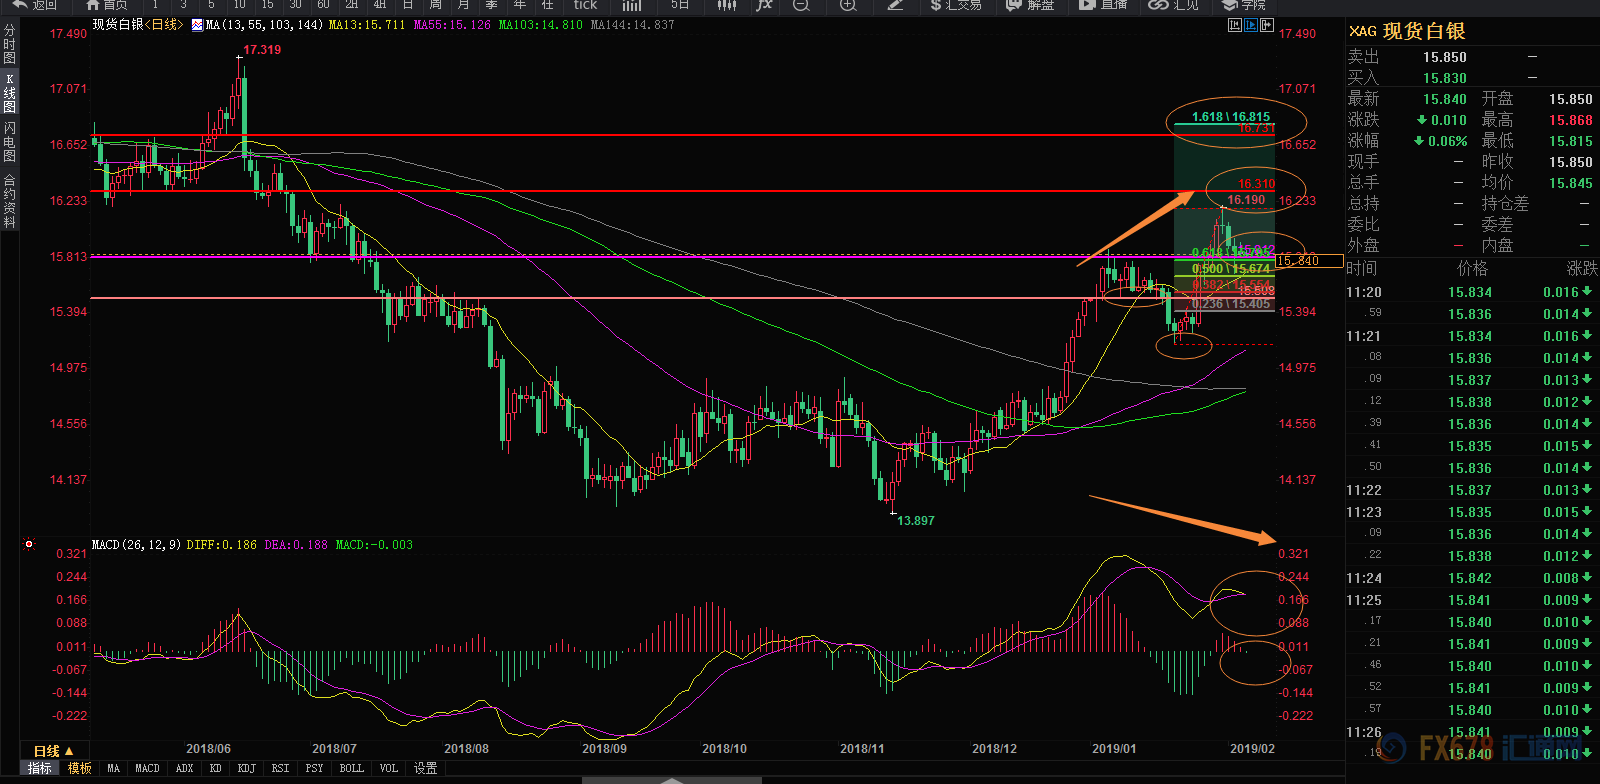
Task: Select the 周 weekly period
Action: click(435, 5)
